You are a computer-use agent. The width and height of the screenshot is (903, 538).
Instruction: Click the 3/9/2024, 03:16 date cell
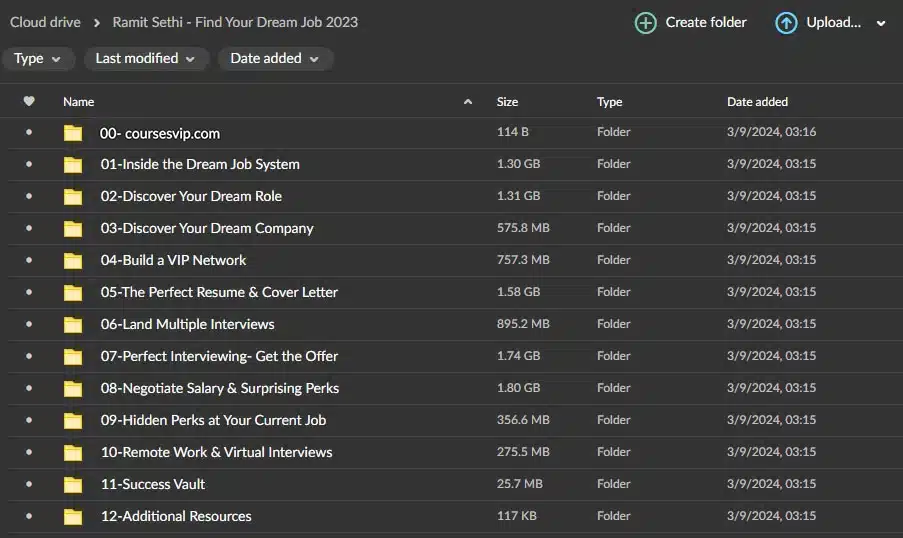click(x=771, y=132)
